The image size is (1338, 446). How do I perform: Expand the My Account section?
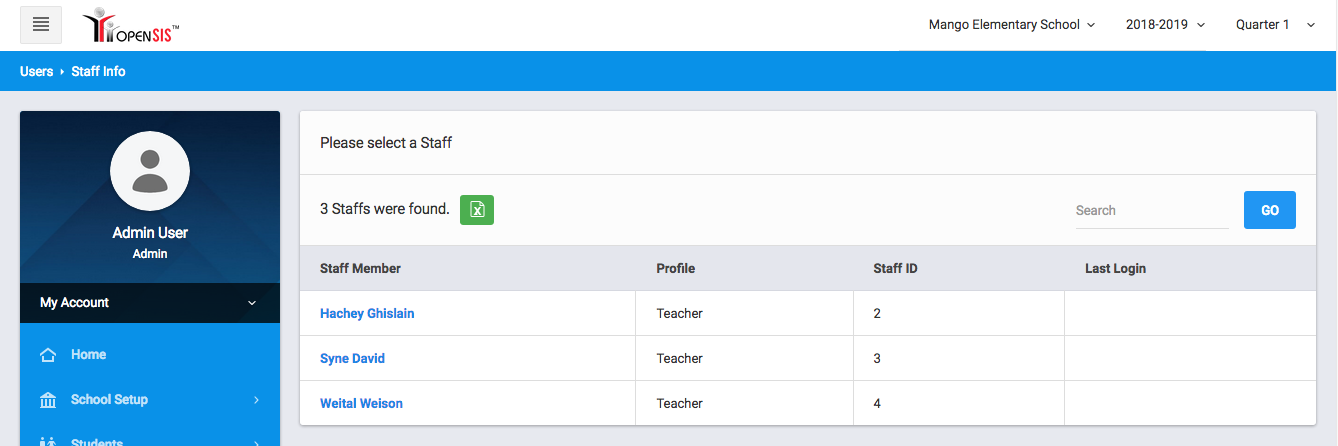pyautogui.click(x=150, y=303)
